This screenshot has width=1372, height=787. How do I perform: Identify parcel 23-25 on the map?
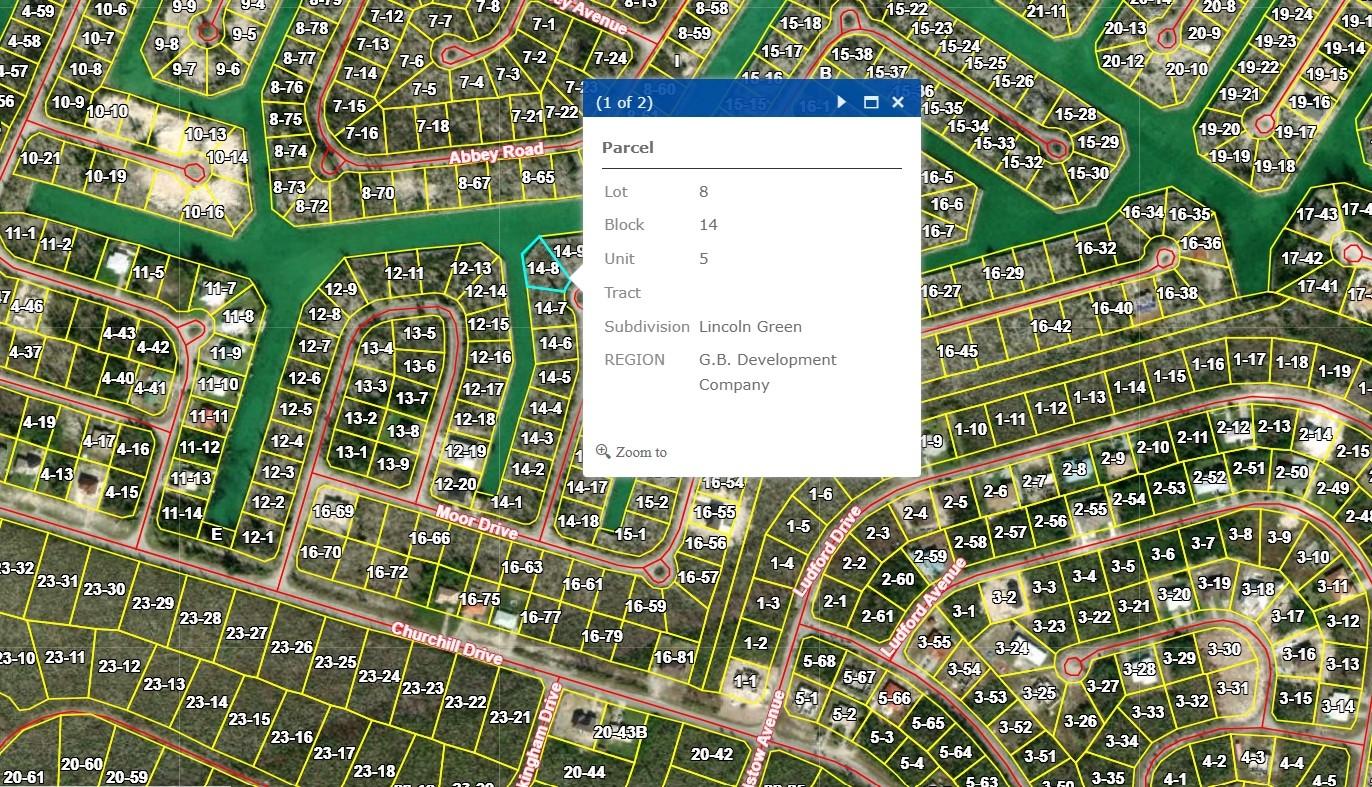(x=335, y=662)
